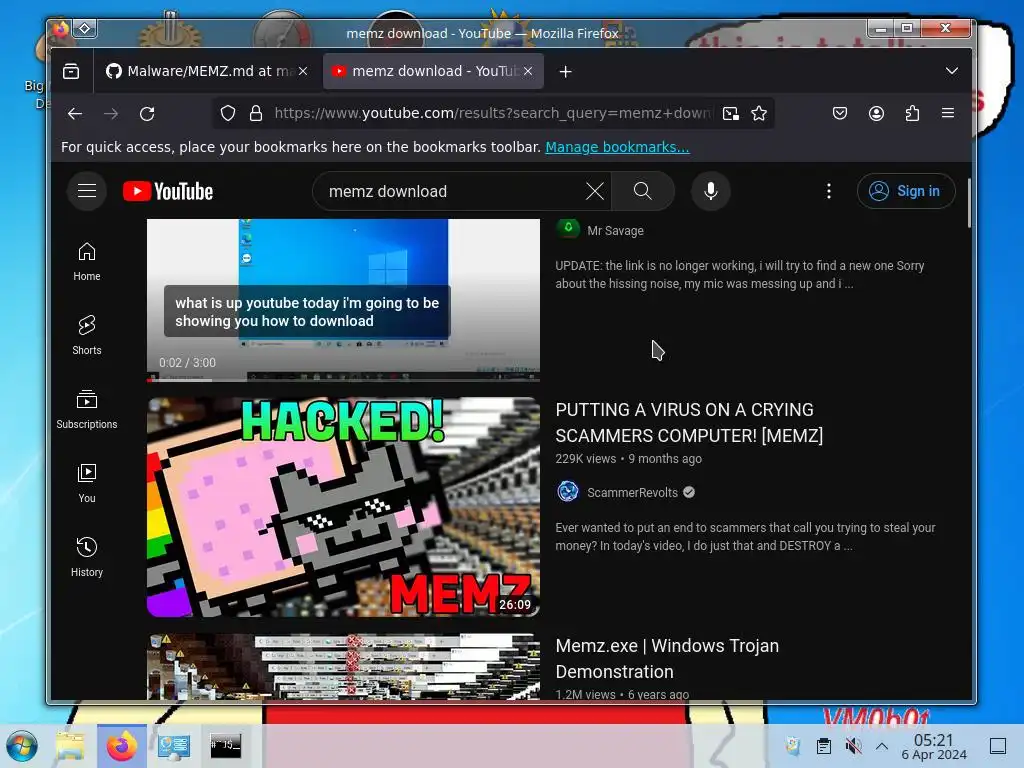Click the URL address bar text

(493, 114)
